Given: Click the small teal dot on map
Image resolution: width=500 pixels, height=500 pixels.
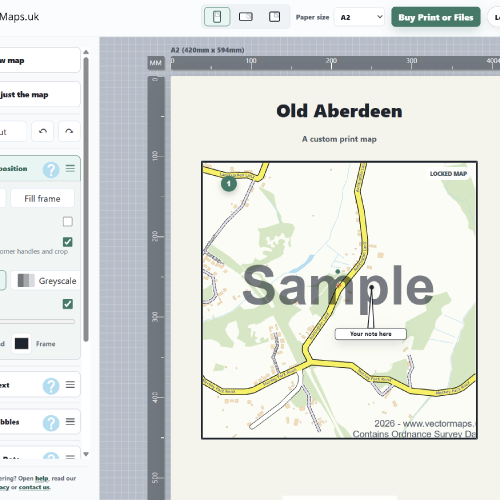Looking at the screenshot, I should [x=338, y=272].
